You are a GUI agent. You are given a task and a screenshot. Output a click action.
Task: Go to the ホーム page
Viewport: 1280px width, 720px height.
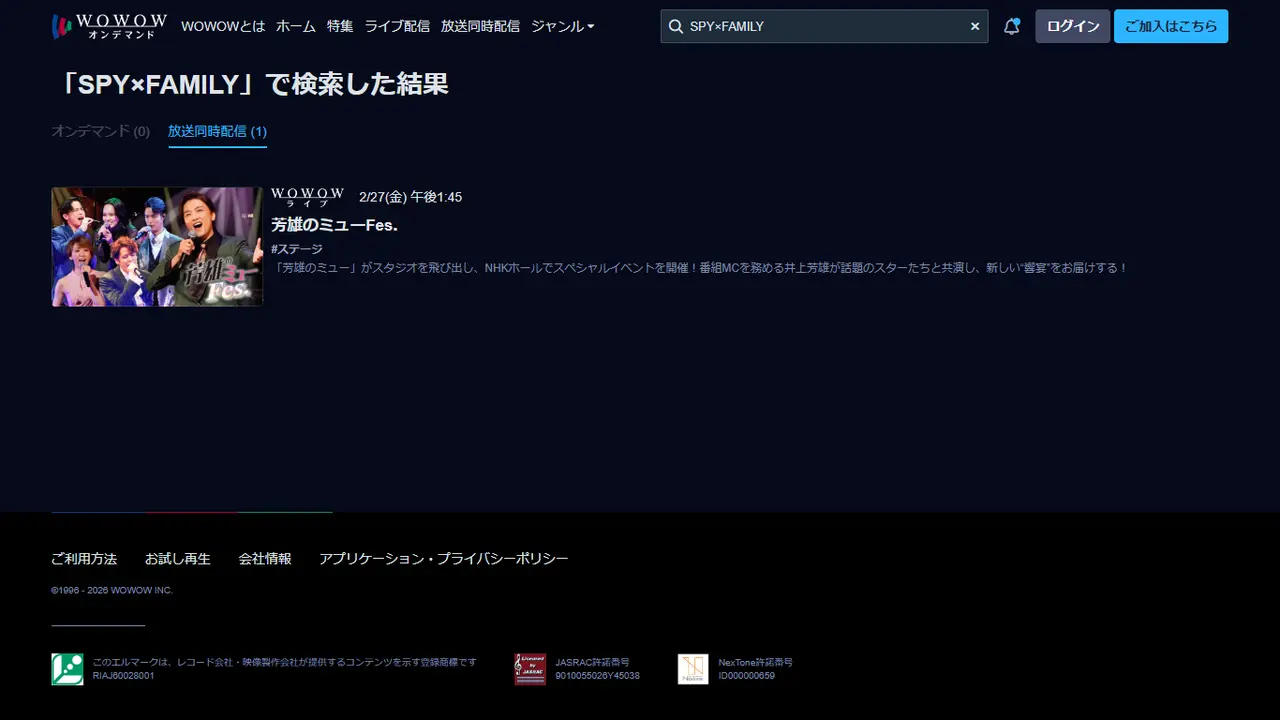click(295, 26)
